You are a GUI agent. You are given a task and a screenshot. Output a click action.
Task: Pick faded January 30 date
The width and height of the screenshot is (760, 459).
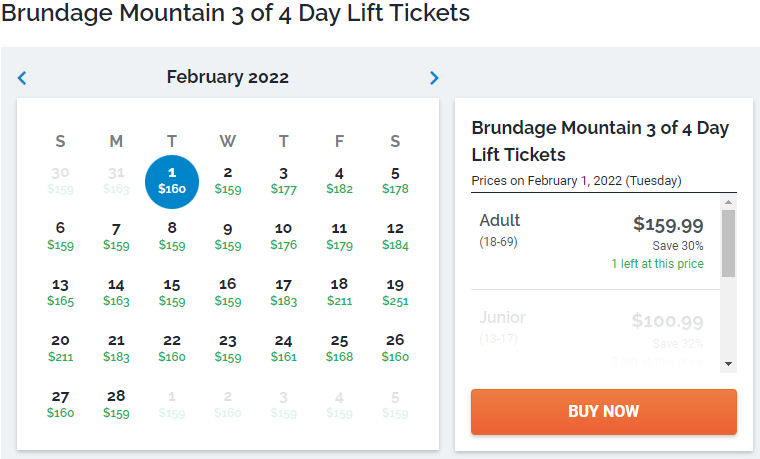click(60, 180)
